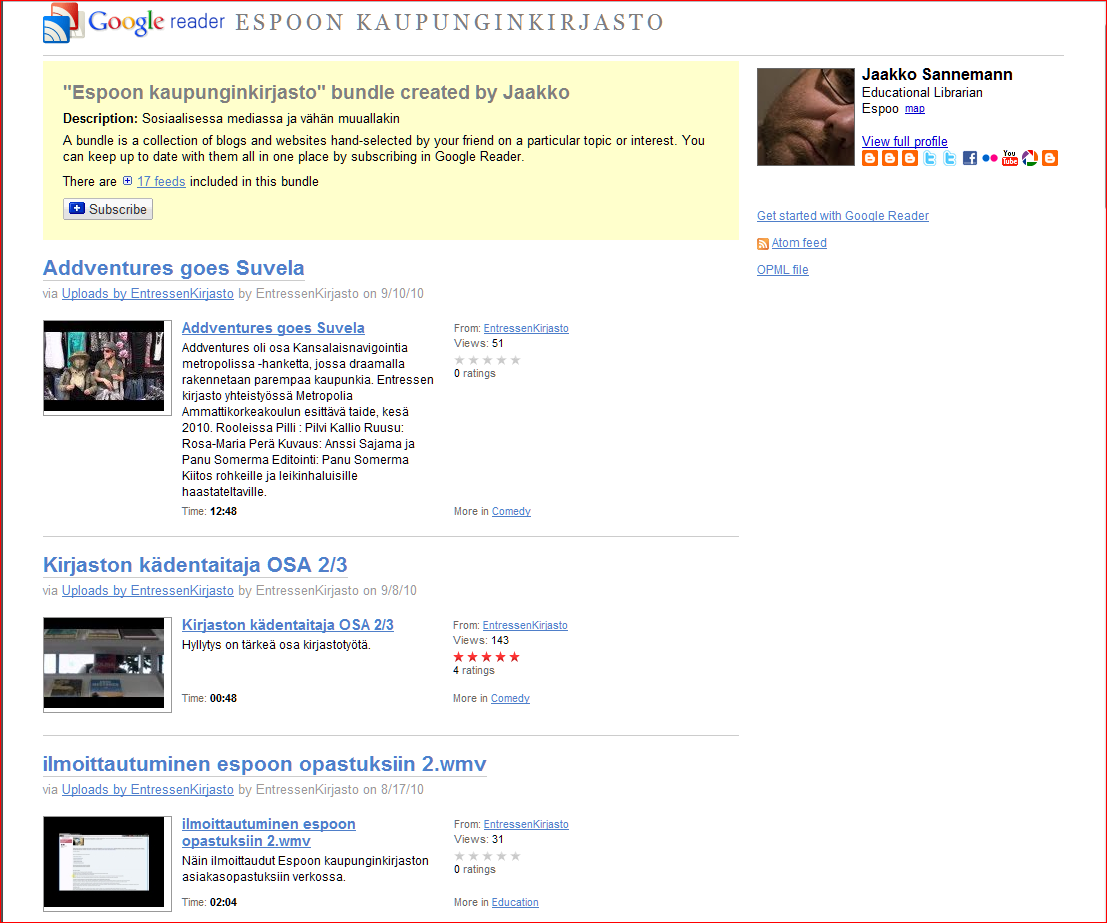Open Comedy category for Addventures goes Suvela
1107x923 pixels.
[x=511, y=511]
